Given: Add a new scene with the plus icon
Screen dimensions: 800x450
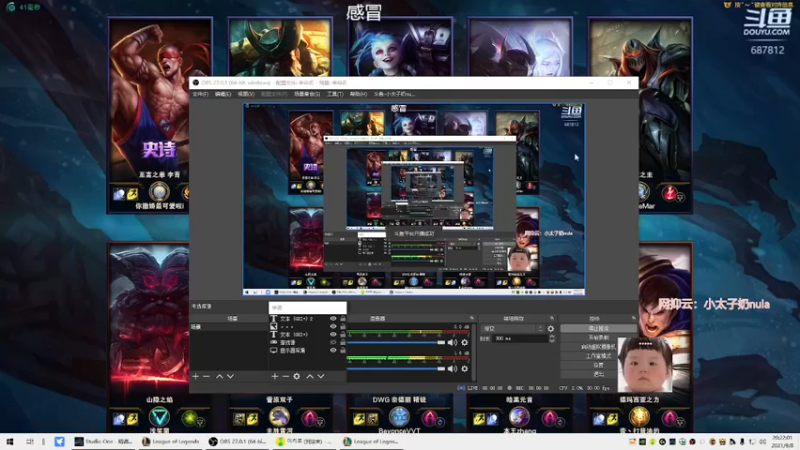Looking at the screenshot, I should tap(195, 376).
